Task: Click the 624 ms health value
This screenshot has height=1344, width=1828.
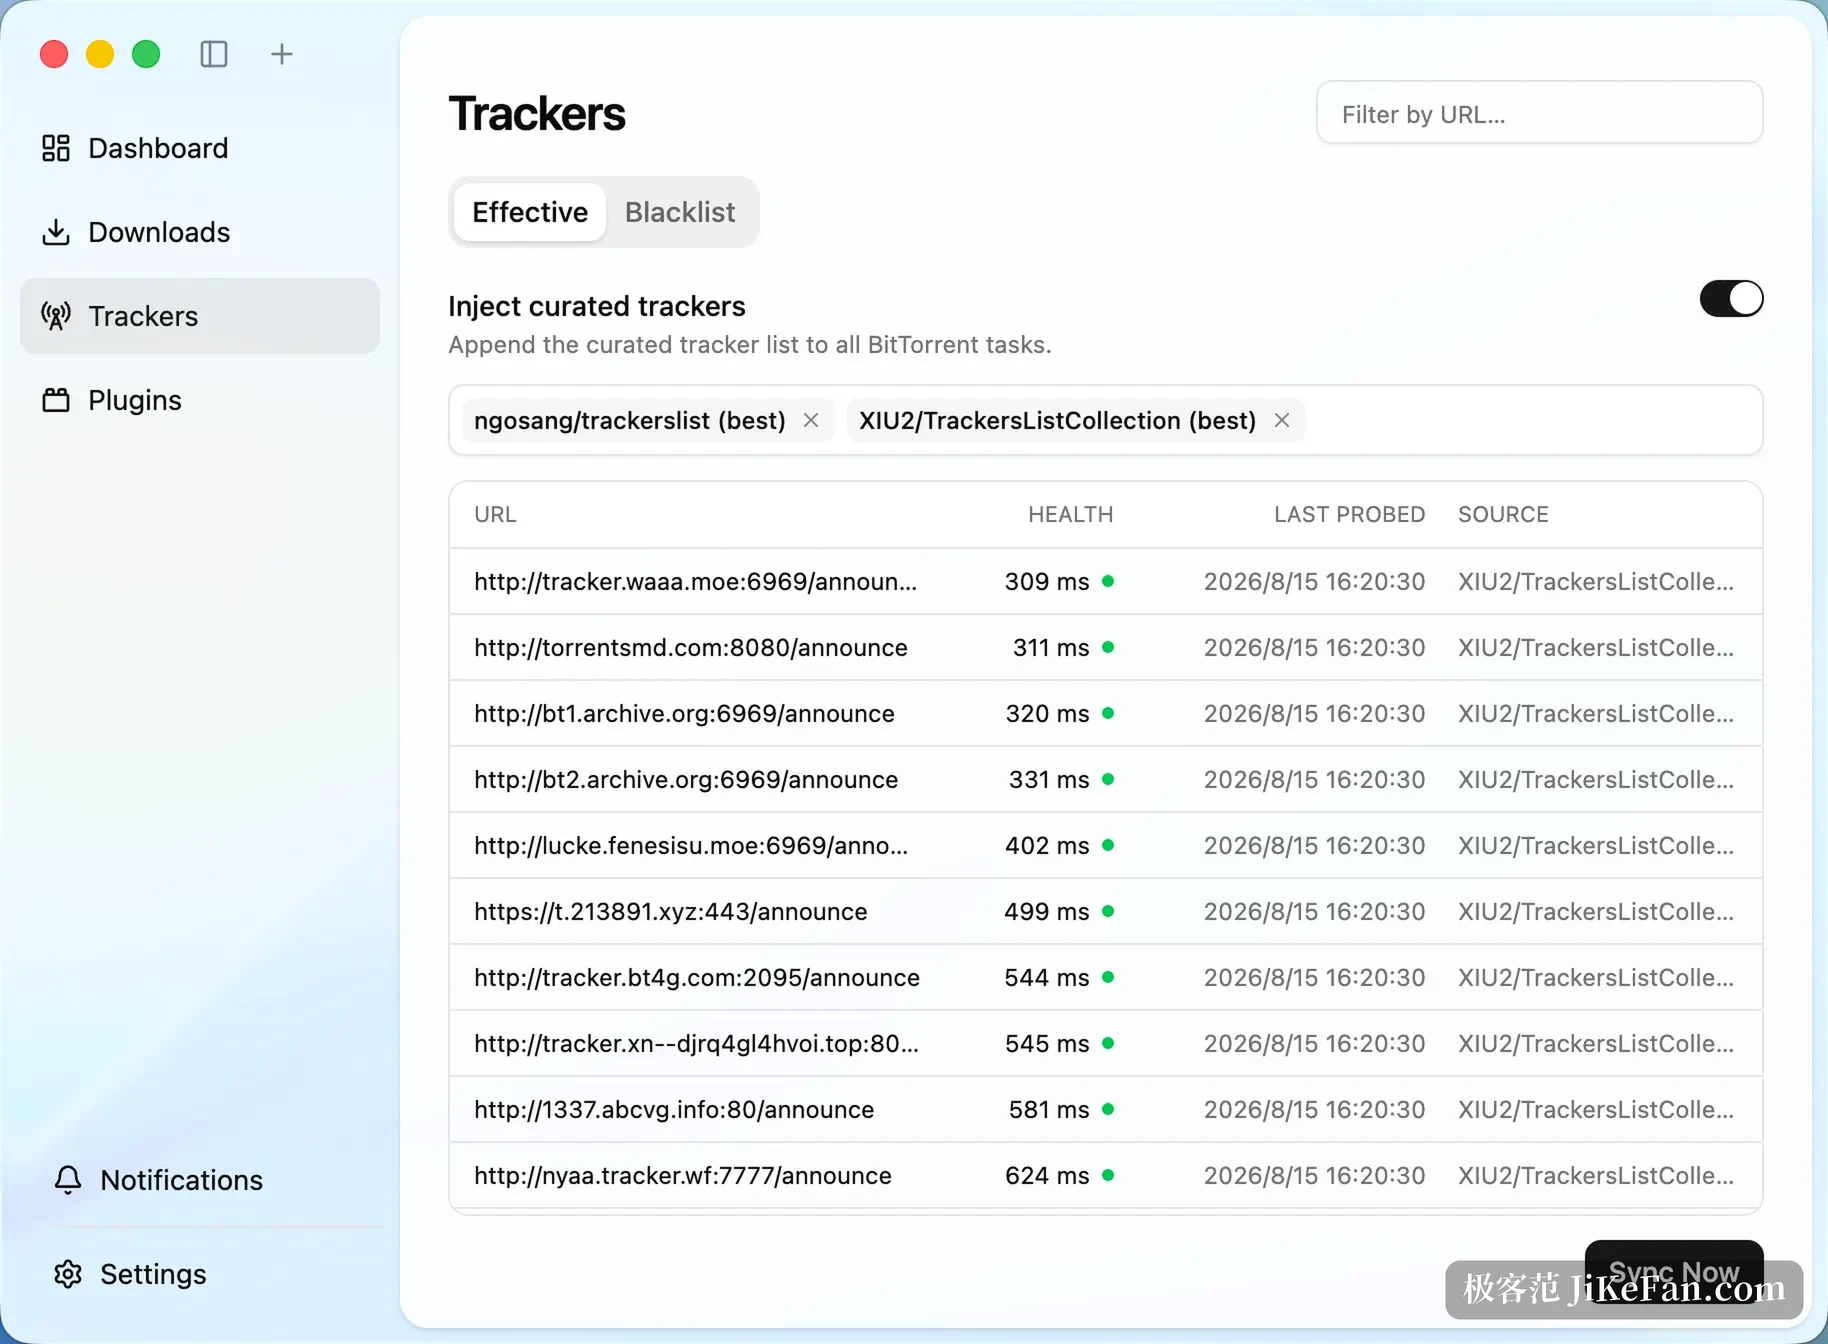Action: (x=1046, y=1175)
